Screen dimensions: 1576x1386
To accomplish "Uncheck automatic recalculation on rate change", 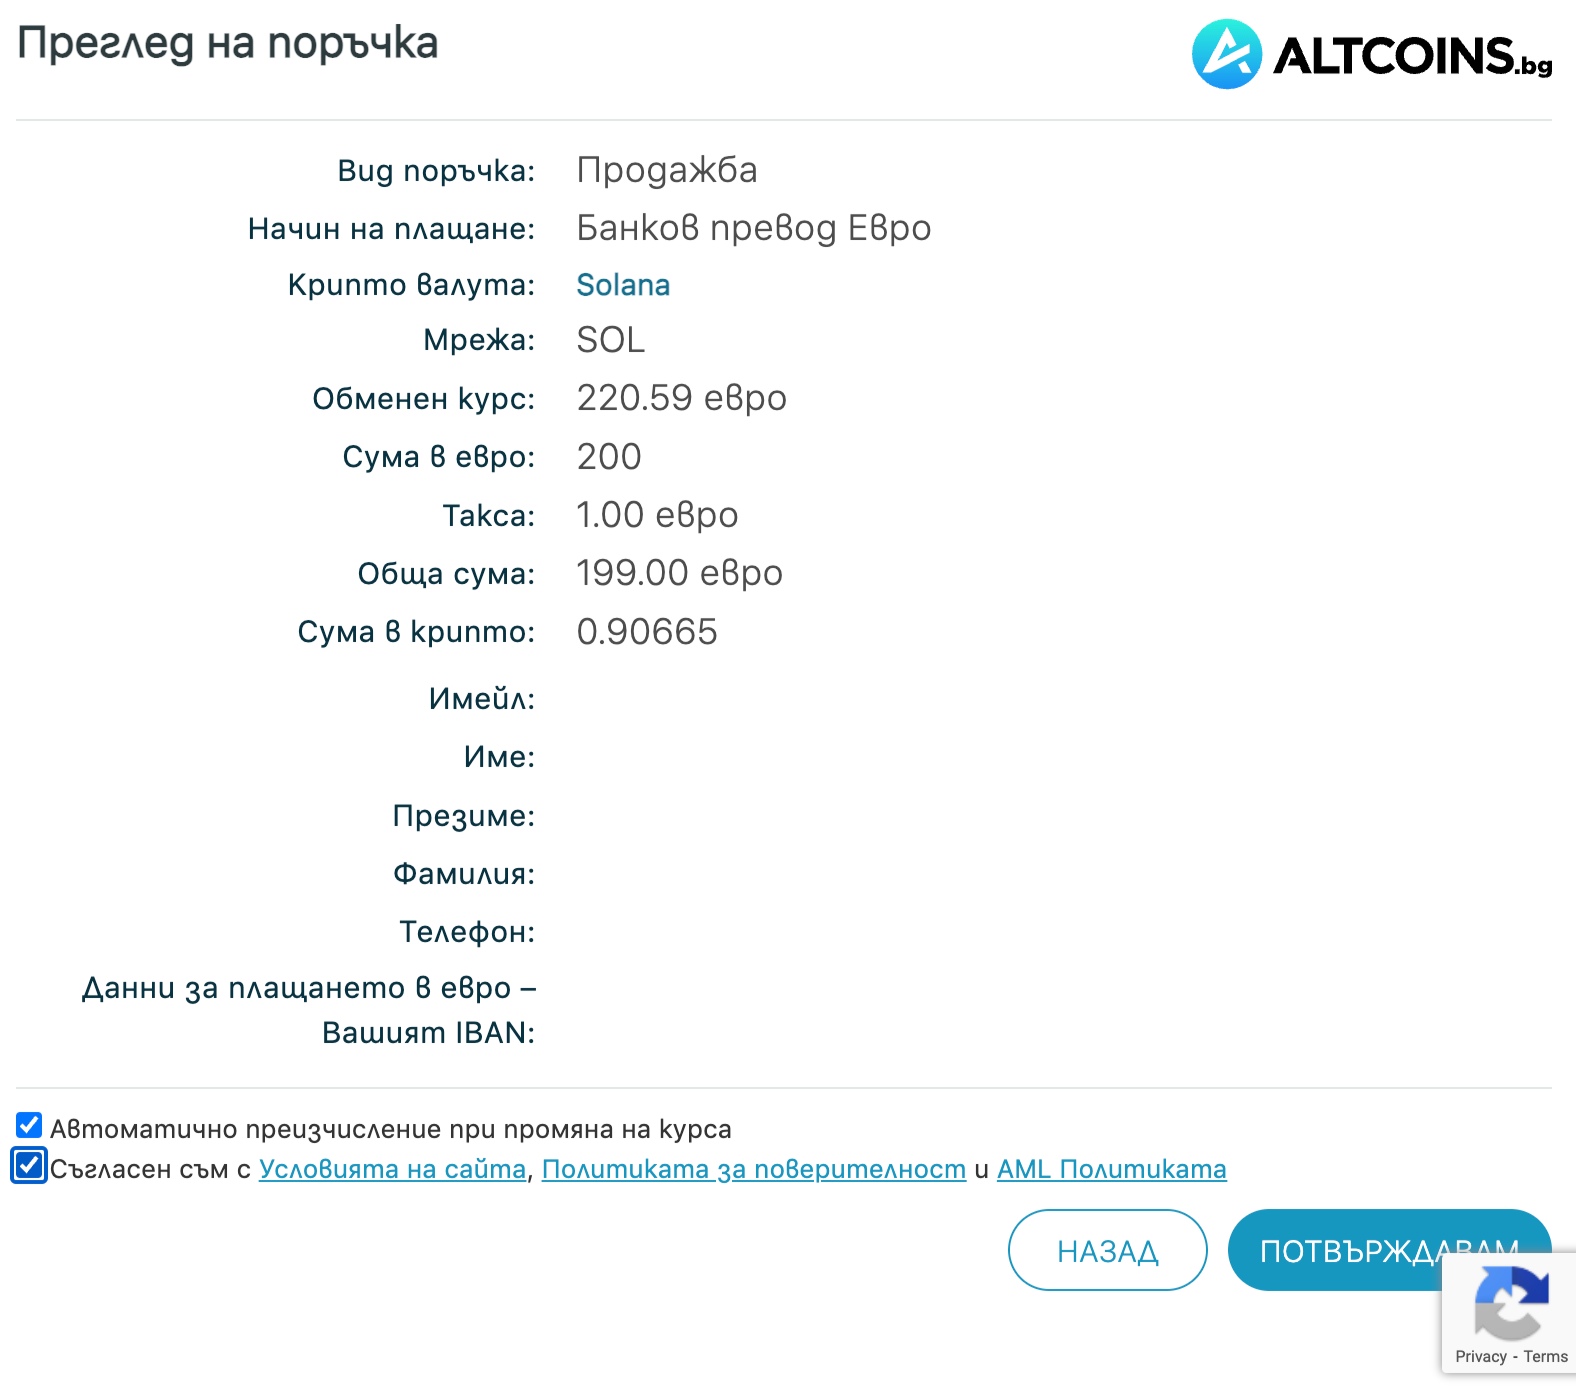I will (29, 1126).
